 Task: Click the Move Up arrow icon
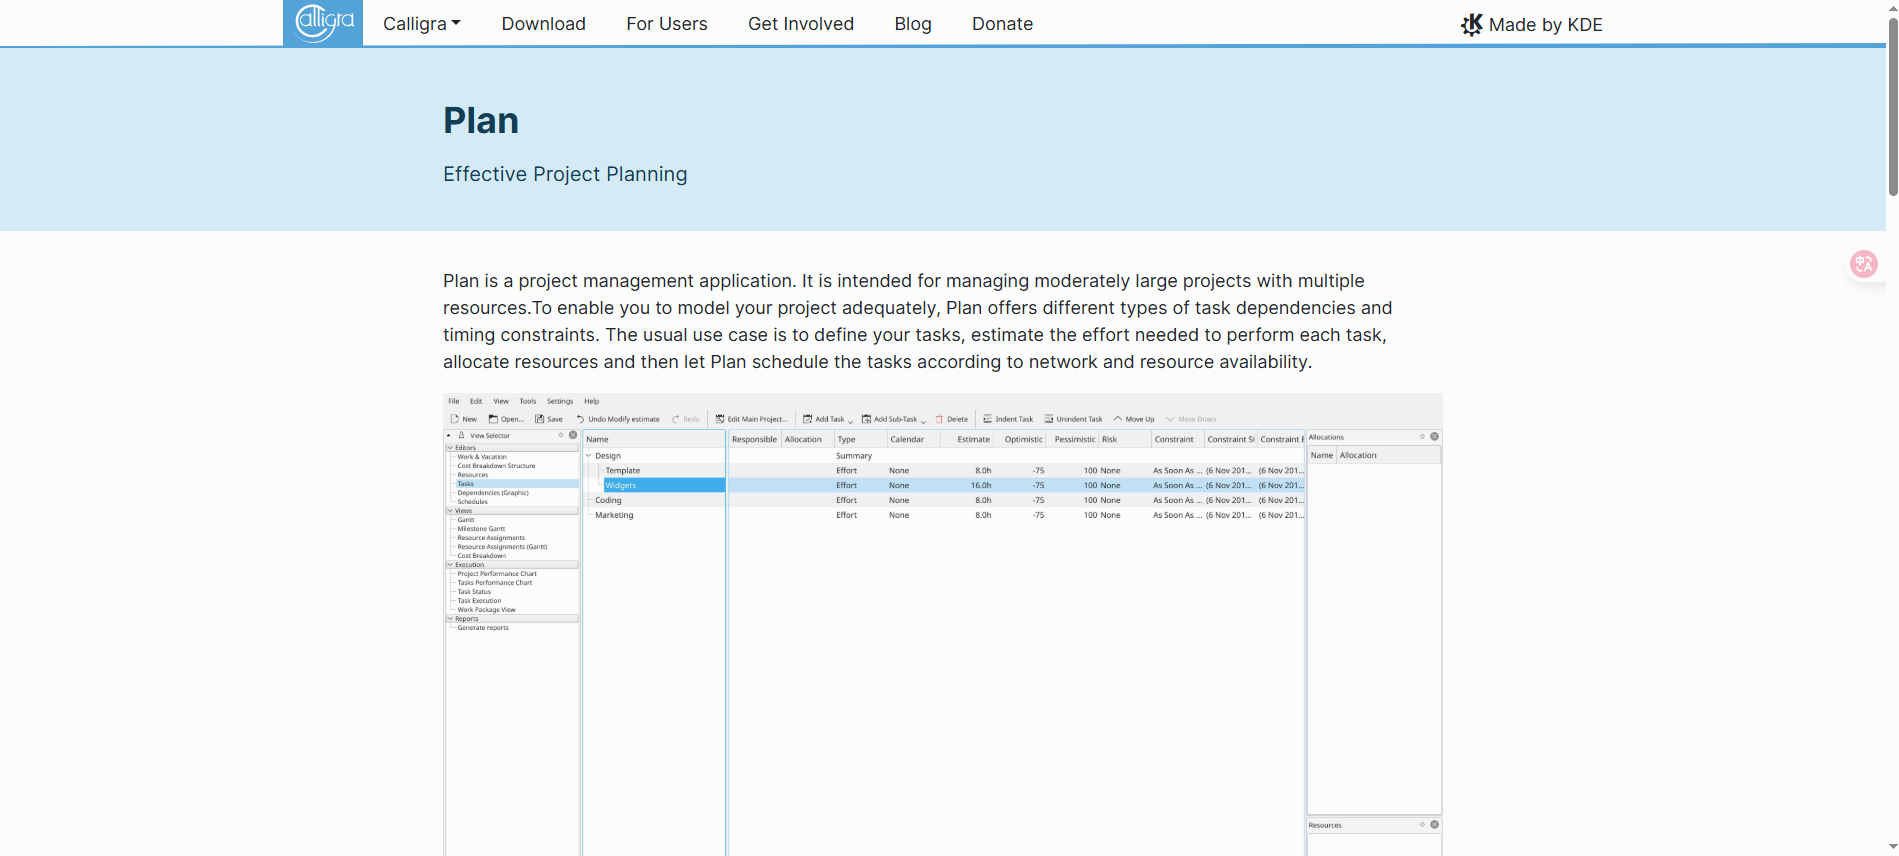pyautogui.click(x=1118, y=419)
